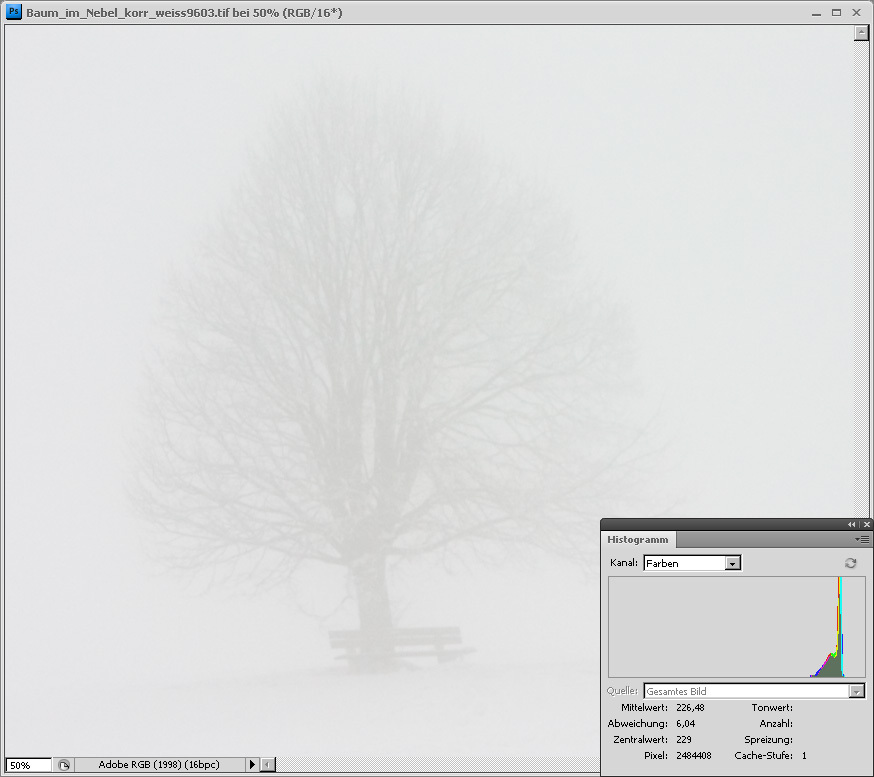
Task: Click the Abweichung value 6,04
Action: [x=686, y=723]
